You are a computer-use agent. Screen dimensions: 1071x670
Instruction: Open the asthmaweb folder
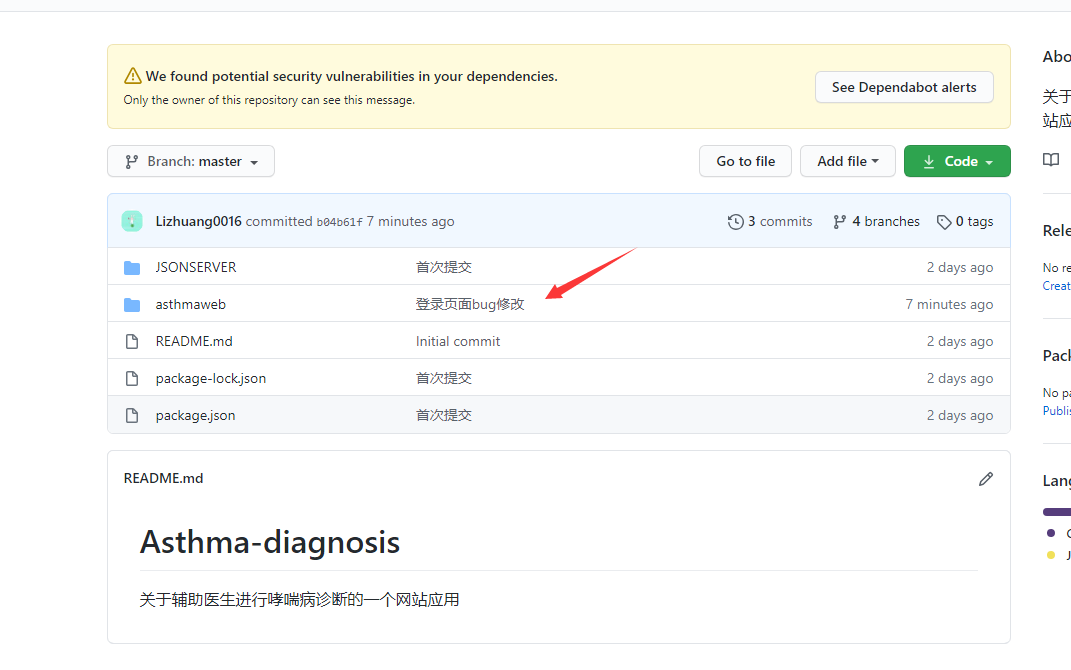(x=191, y=305)
